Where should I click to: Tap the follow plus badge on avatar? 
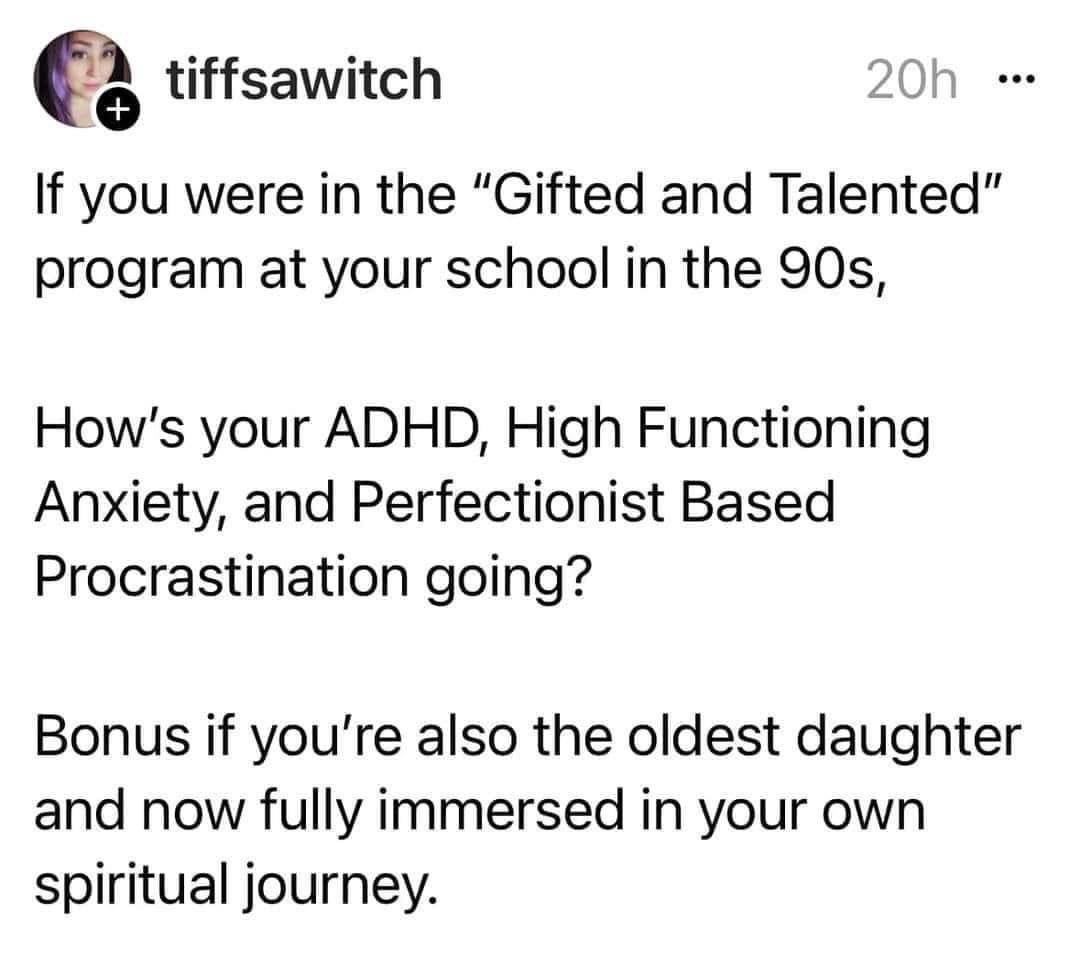point(117,115)
